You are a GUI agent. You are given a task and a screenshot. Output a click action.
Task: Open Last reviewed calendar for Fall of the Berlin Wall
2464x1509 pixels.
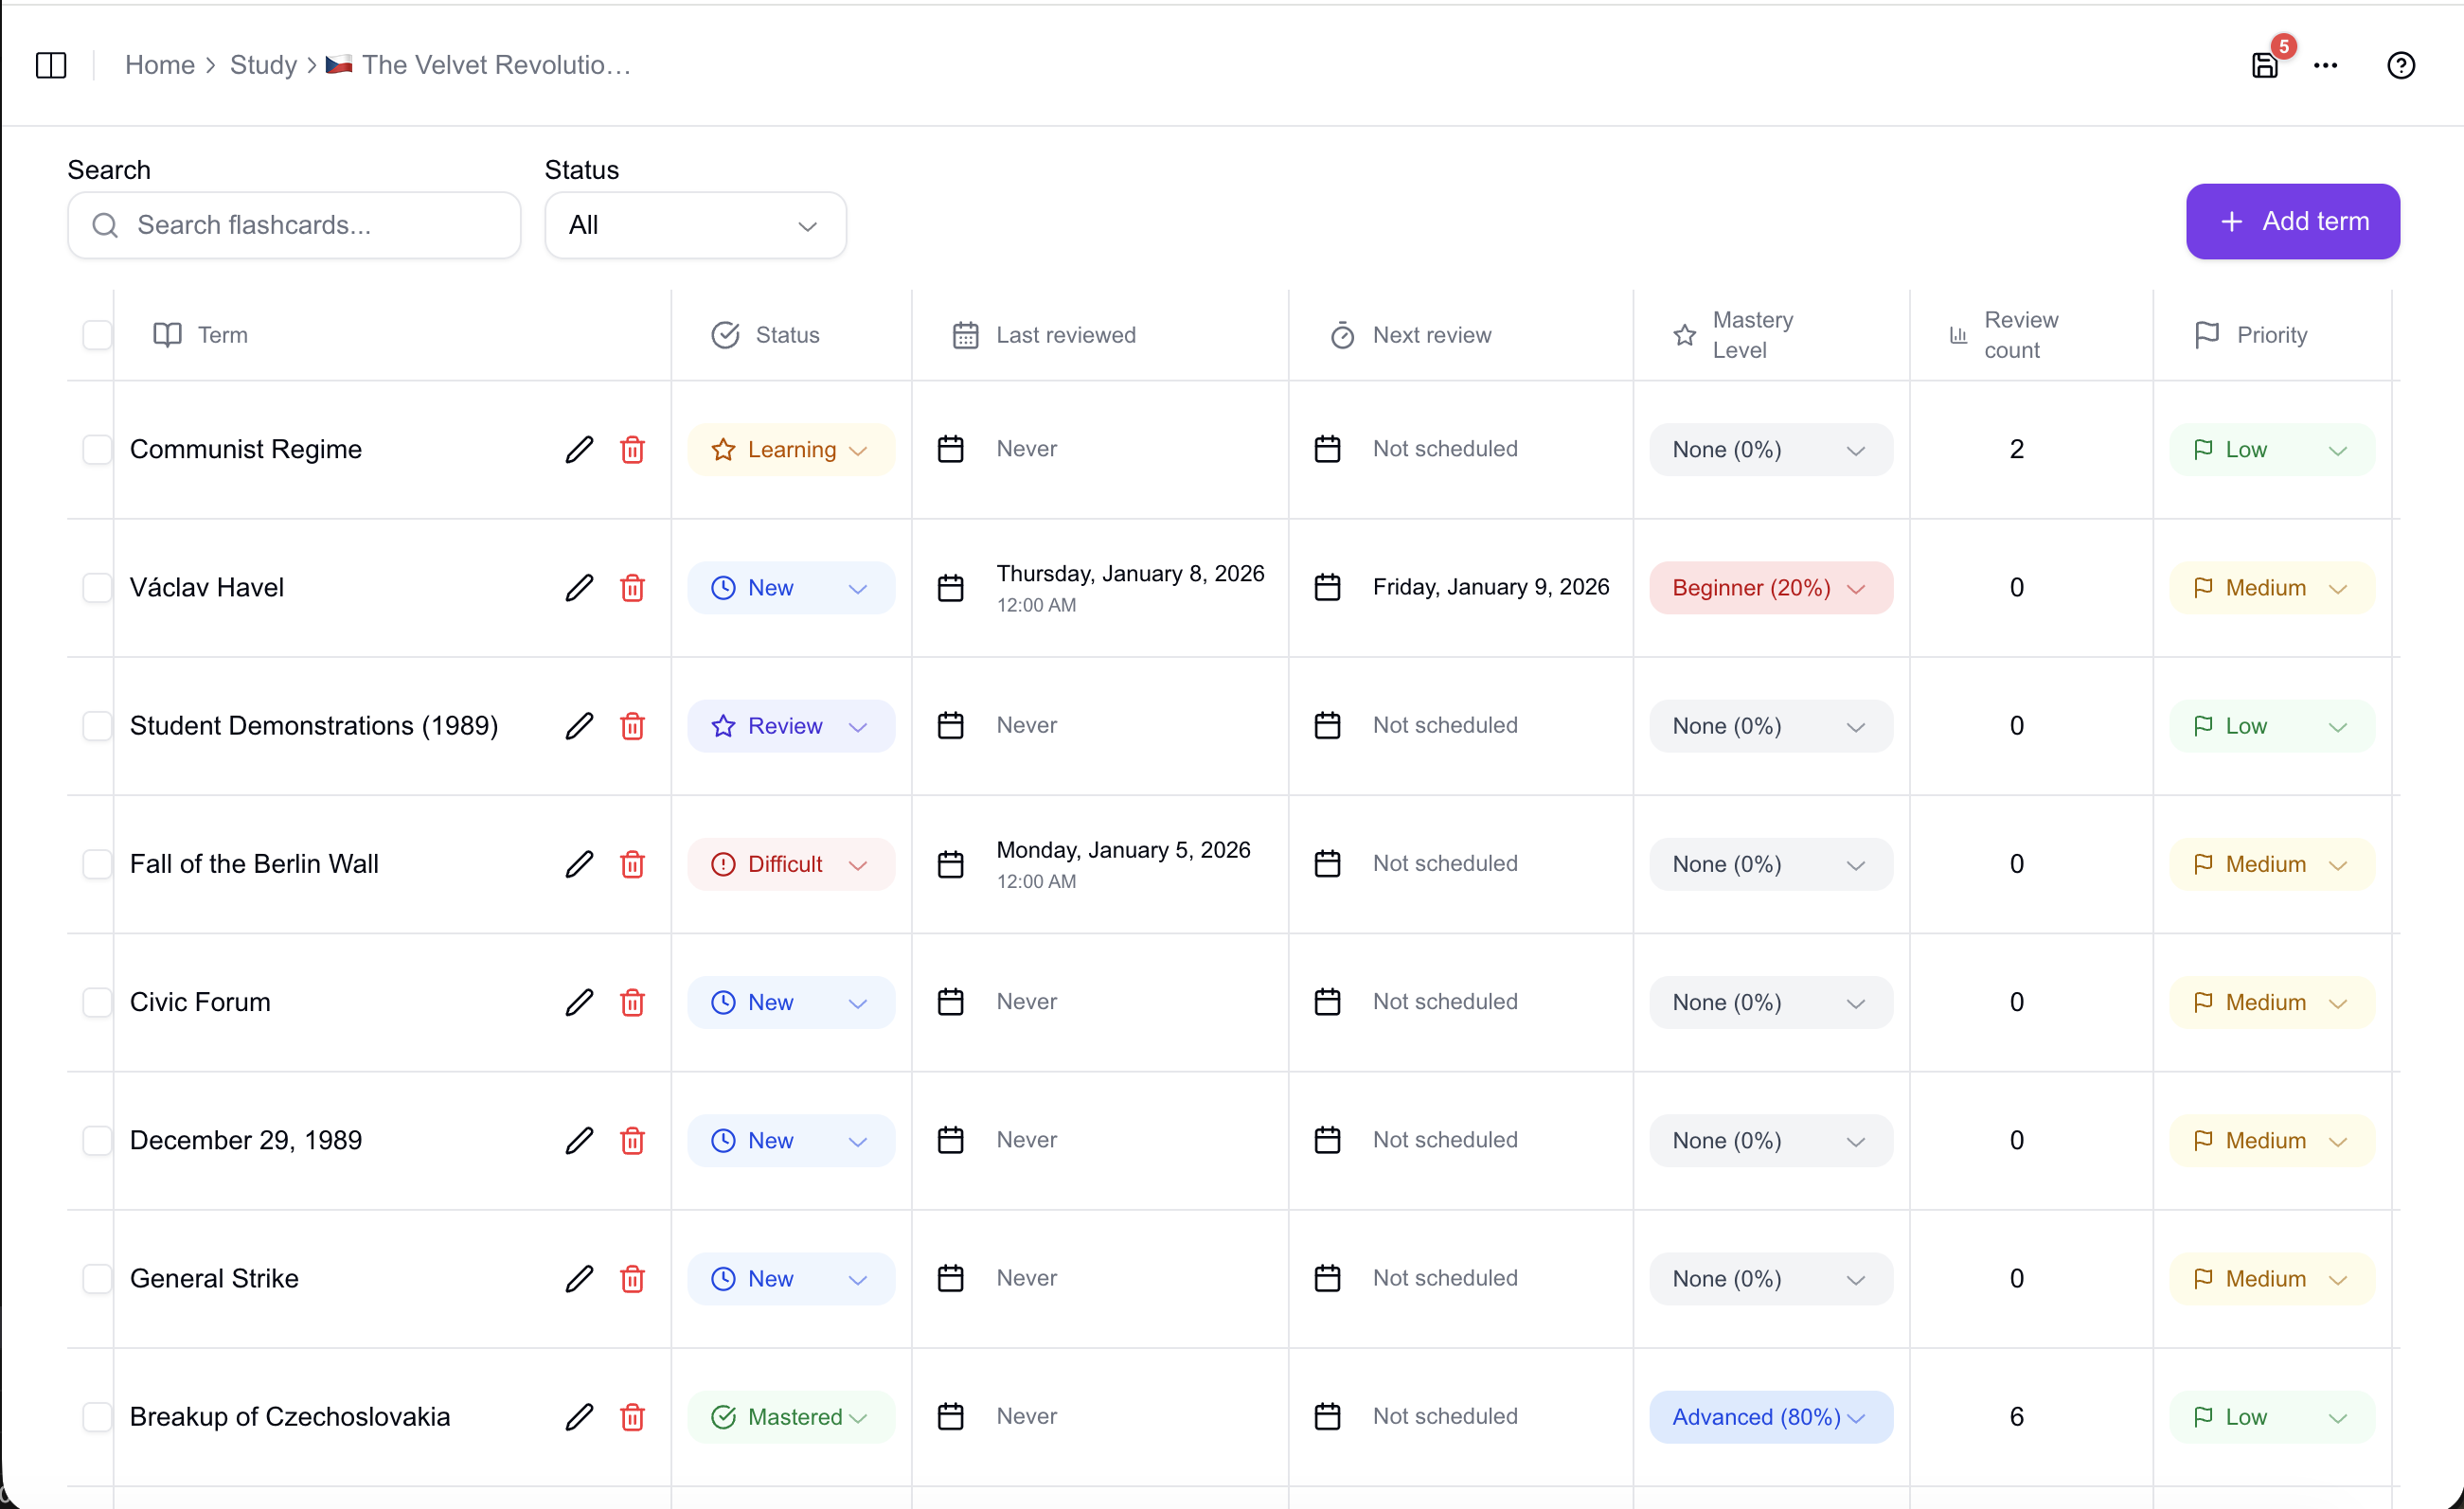click(x=950, y=864)
